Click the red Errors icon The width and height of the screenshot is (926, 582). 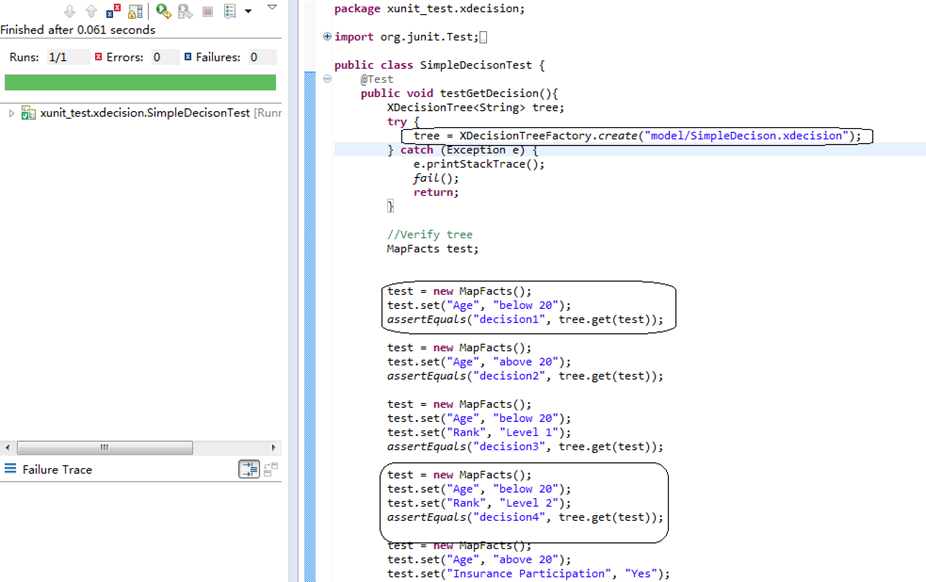(x=98, y=57)
